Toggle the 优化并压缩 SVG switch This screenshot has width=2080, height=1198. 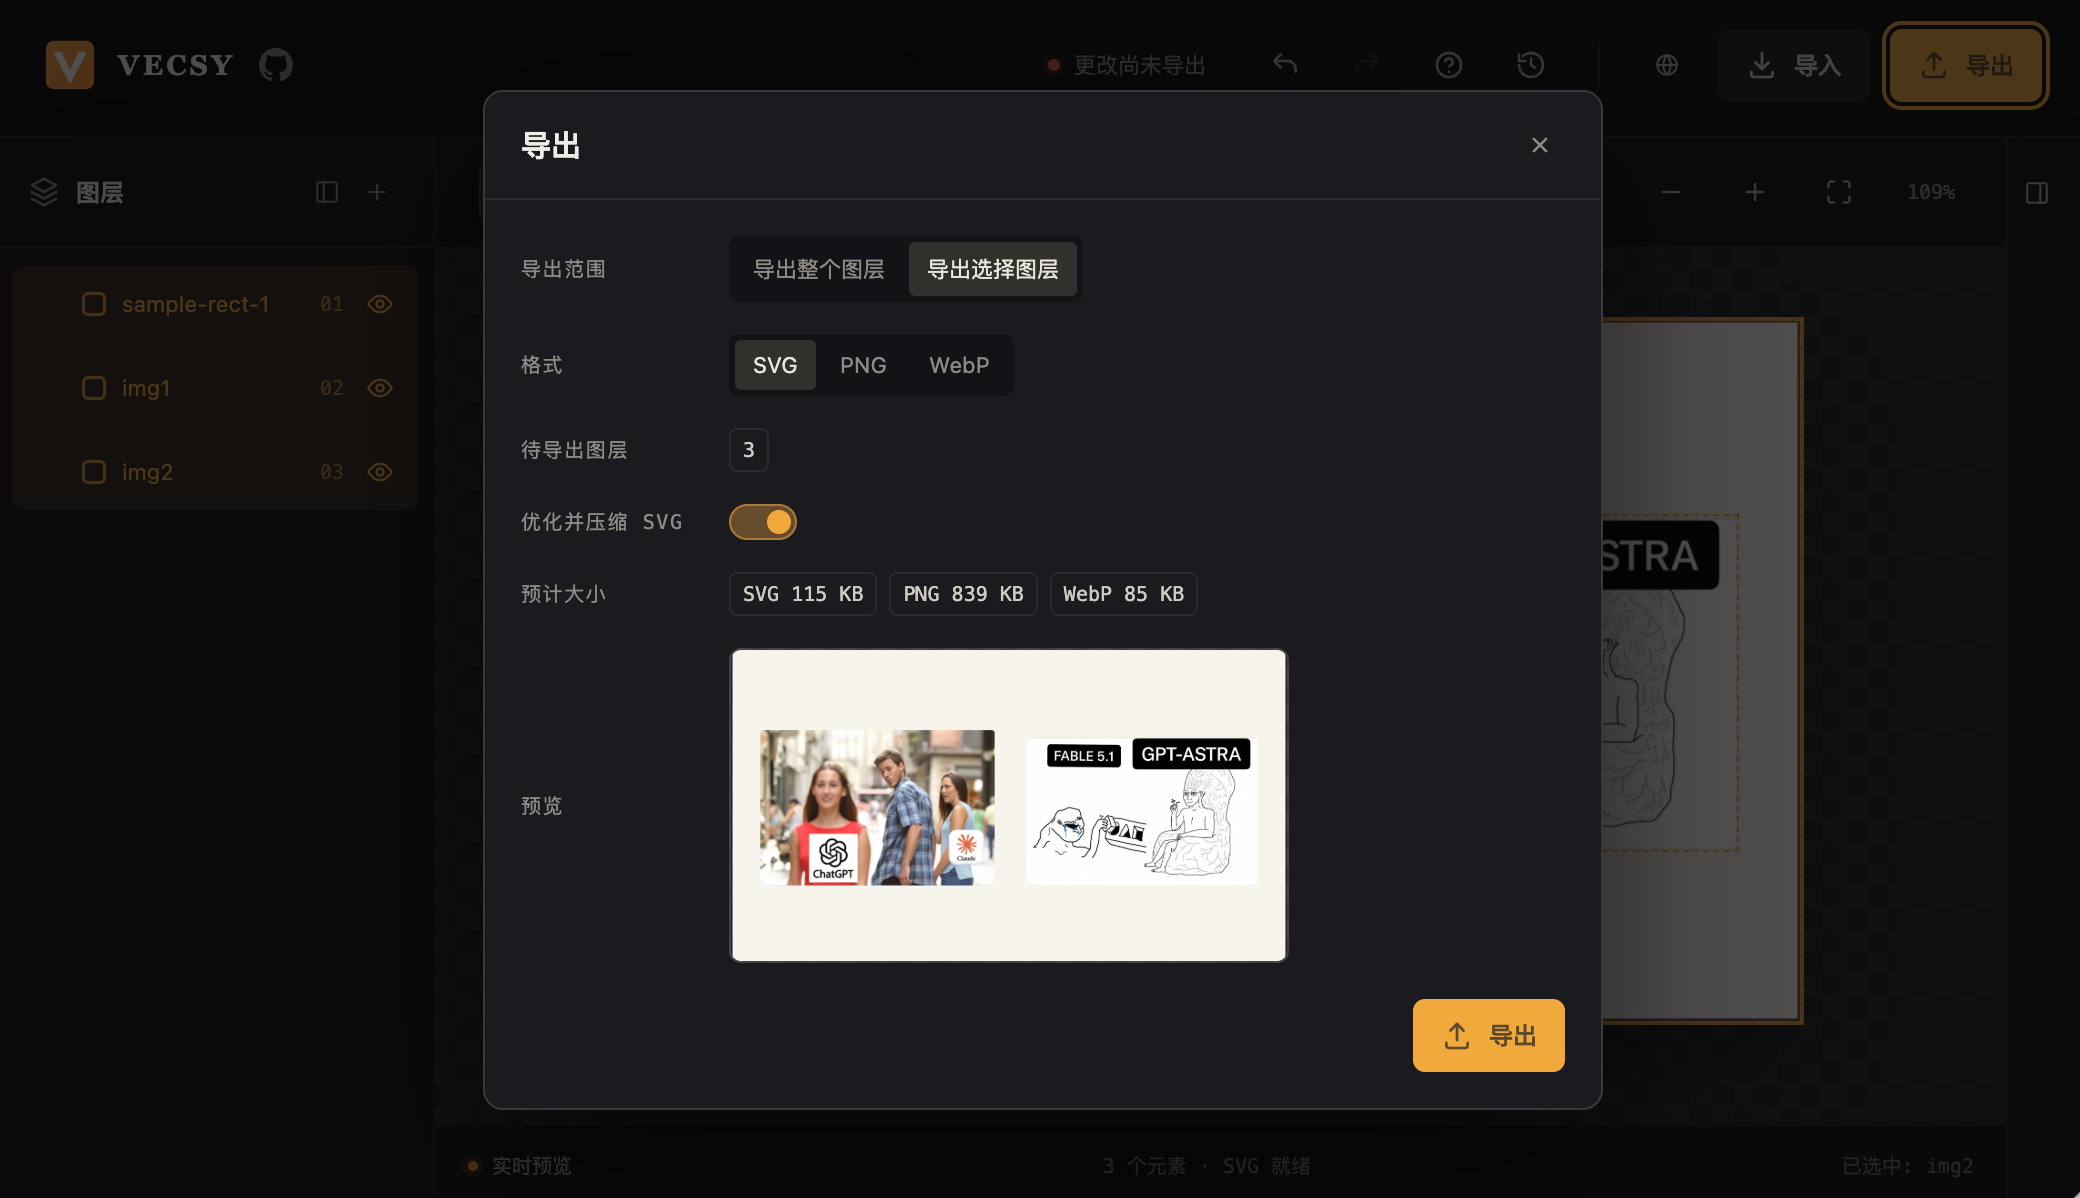click(x=763, y=522)
